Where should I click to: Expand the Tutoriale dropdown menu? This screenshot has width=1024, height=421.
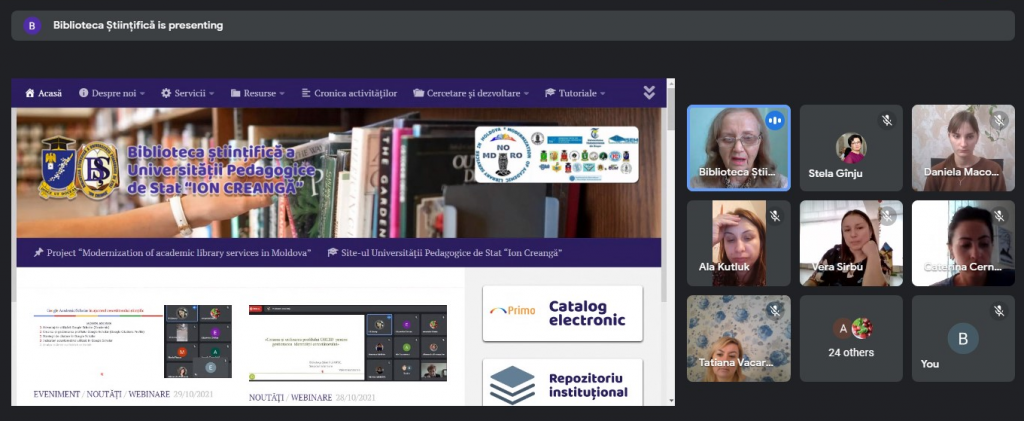[x=575, y=93]
